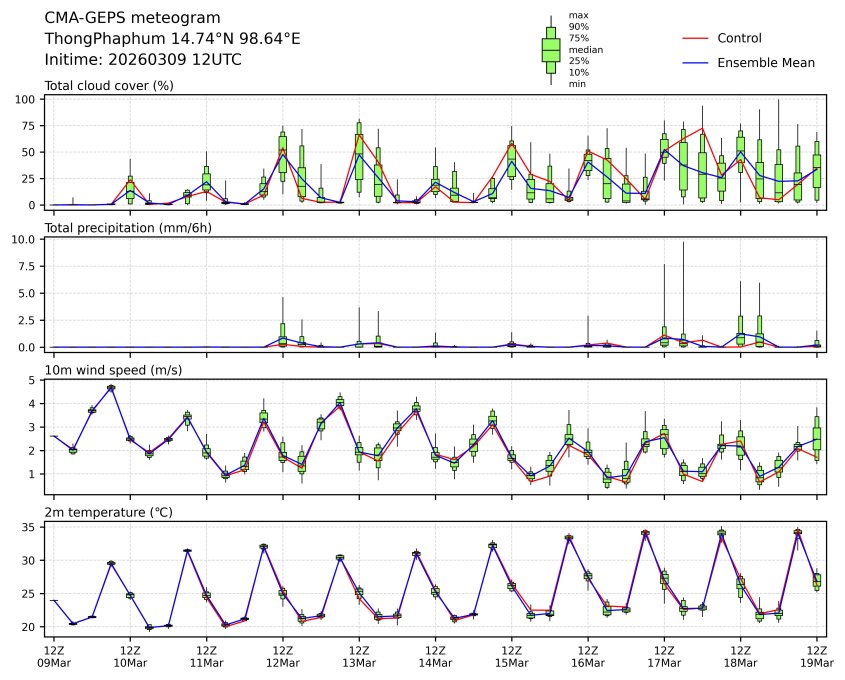The image size is (845, 680).
Task: Click the 12Z 15Mar time axis label
Action: click(511, 655)
